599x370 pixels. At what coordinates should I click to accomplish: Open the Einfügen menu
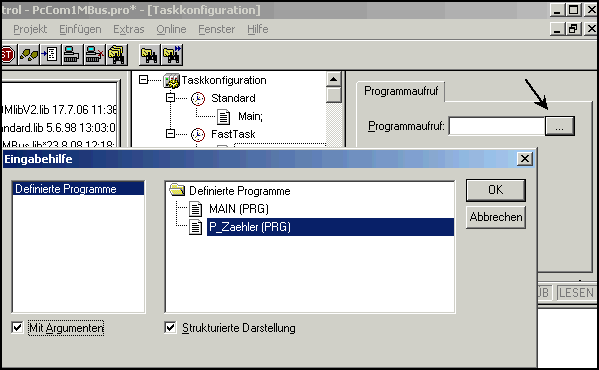[80, 29]
